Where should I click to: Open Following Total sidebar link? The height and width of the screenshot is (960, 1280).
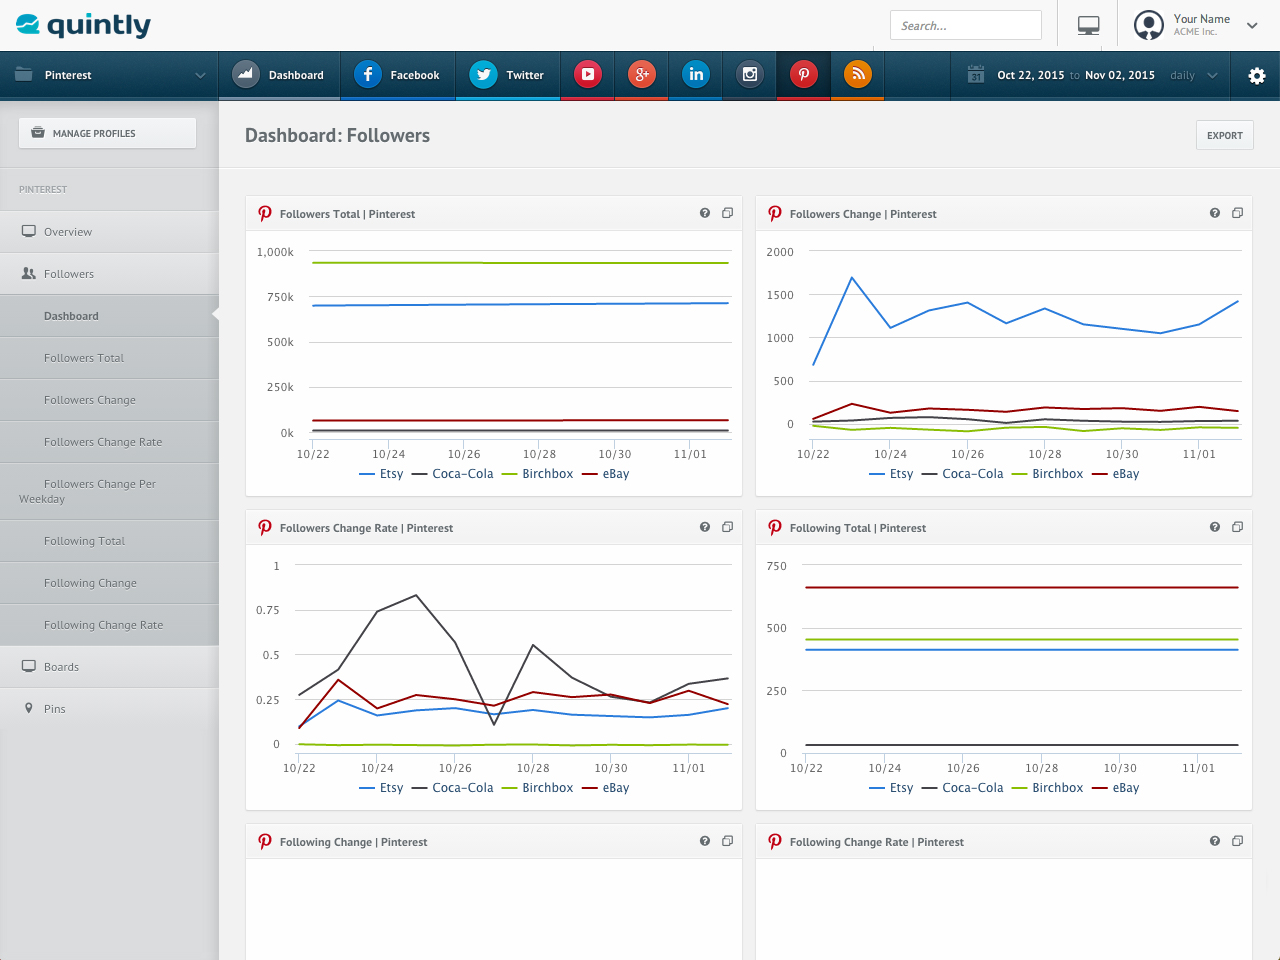click(109, 541)
